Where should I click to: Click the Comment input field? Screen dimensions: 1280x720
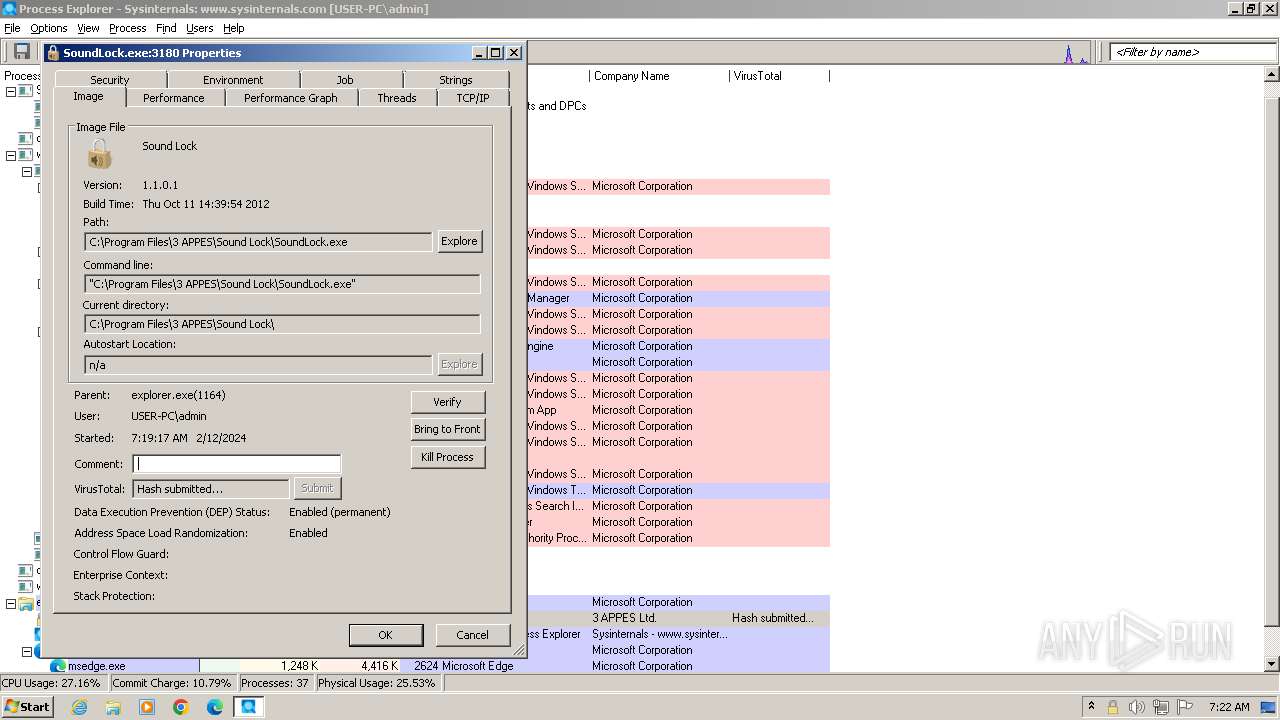click(237, 464)
